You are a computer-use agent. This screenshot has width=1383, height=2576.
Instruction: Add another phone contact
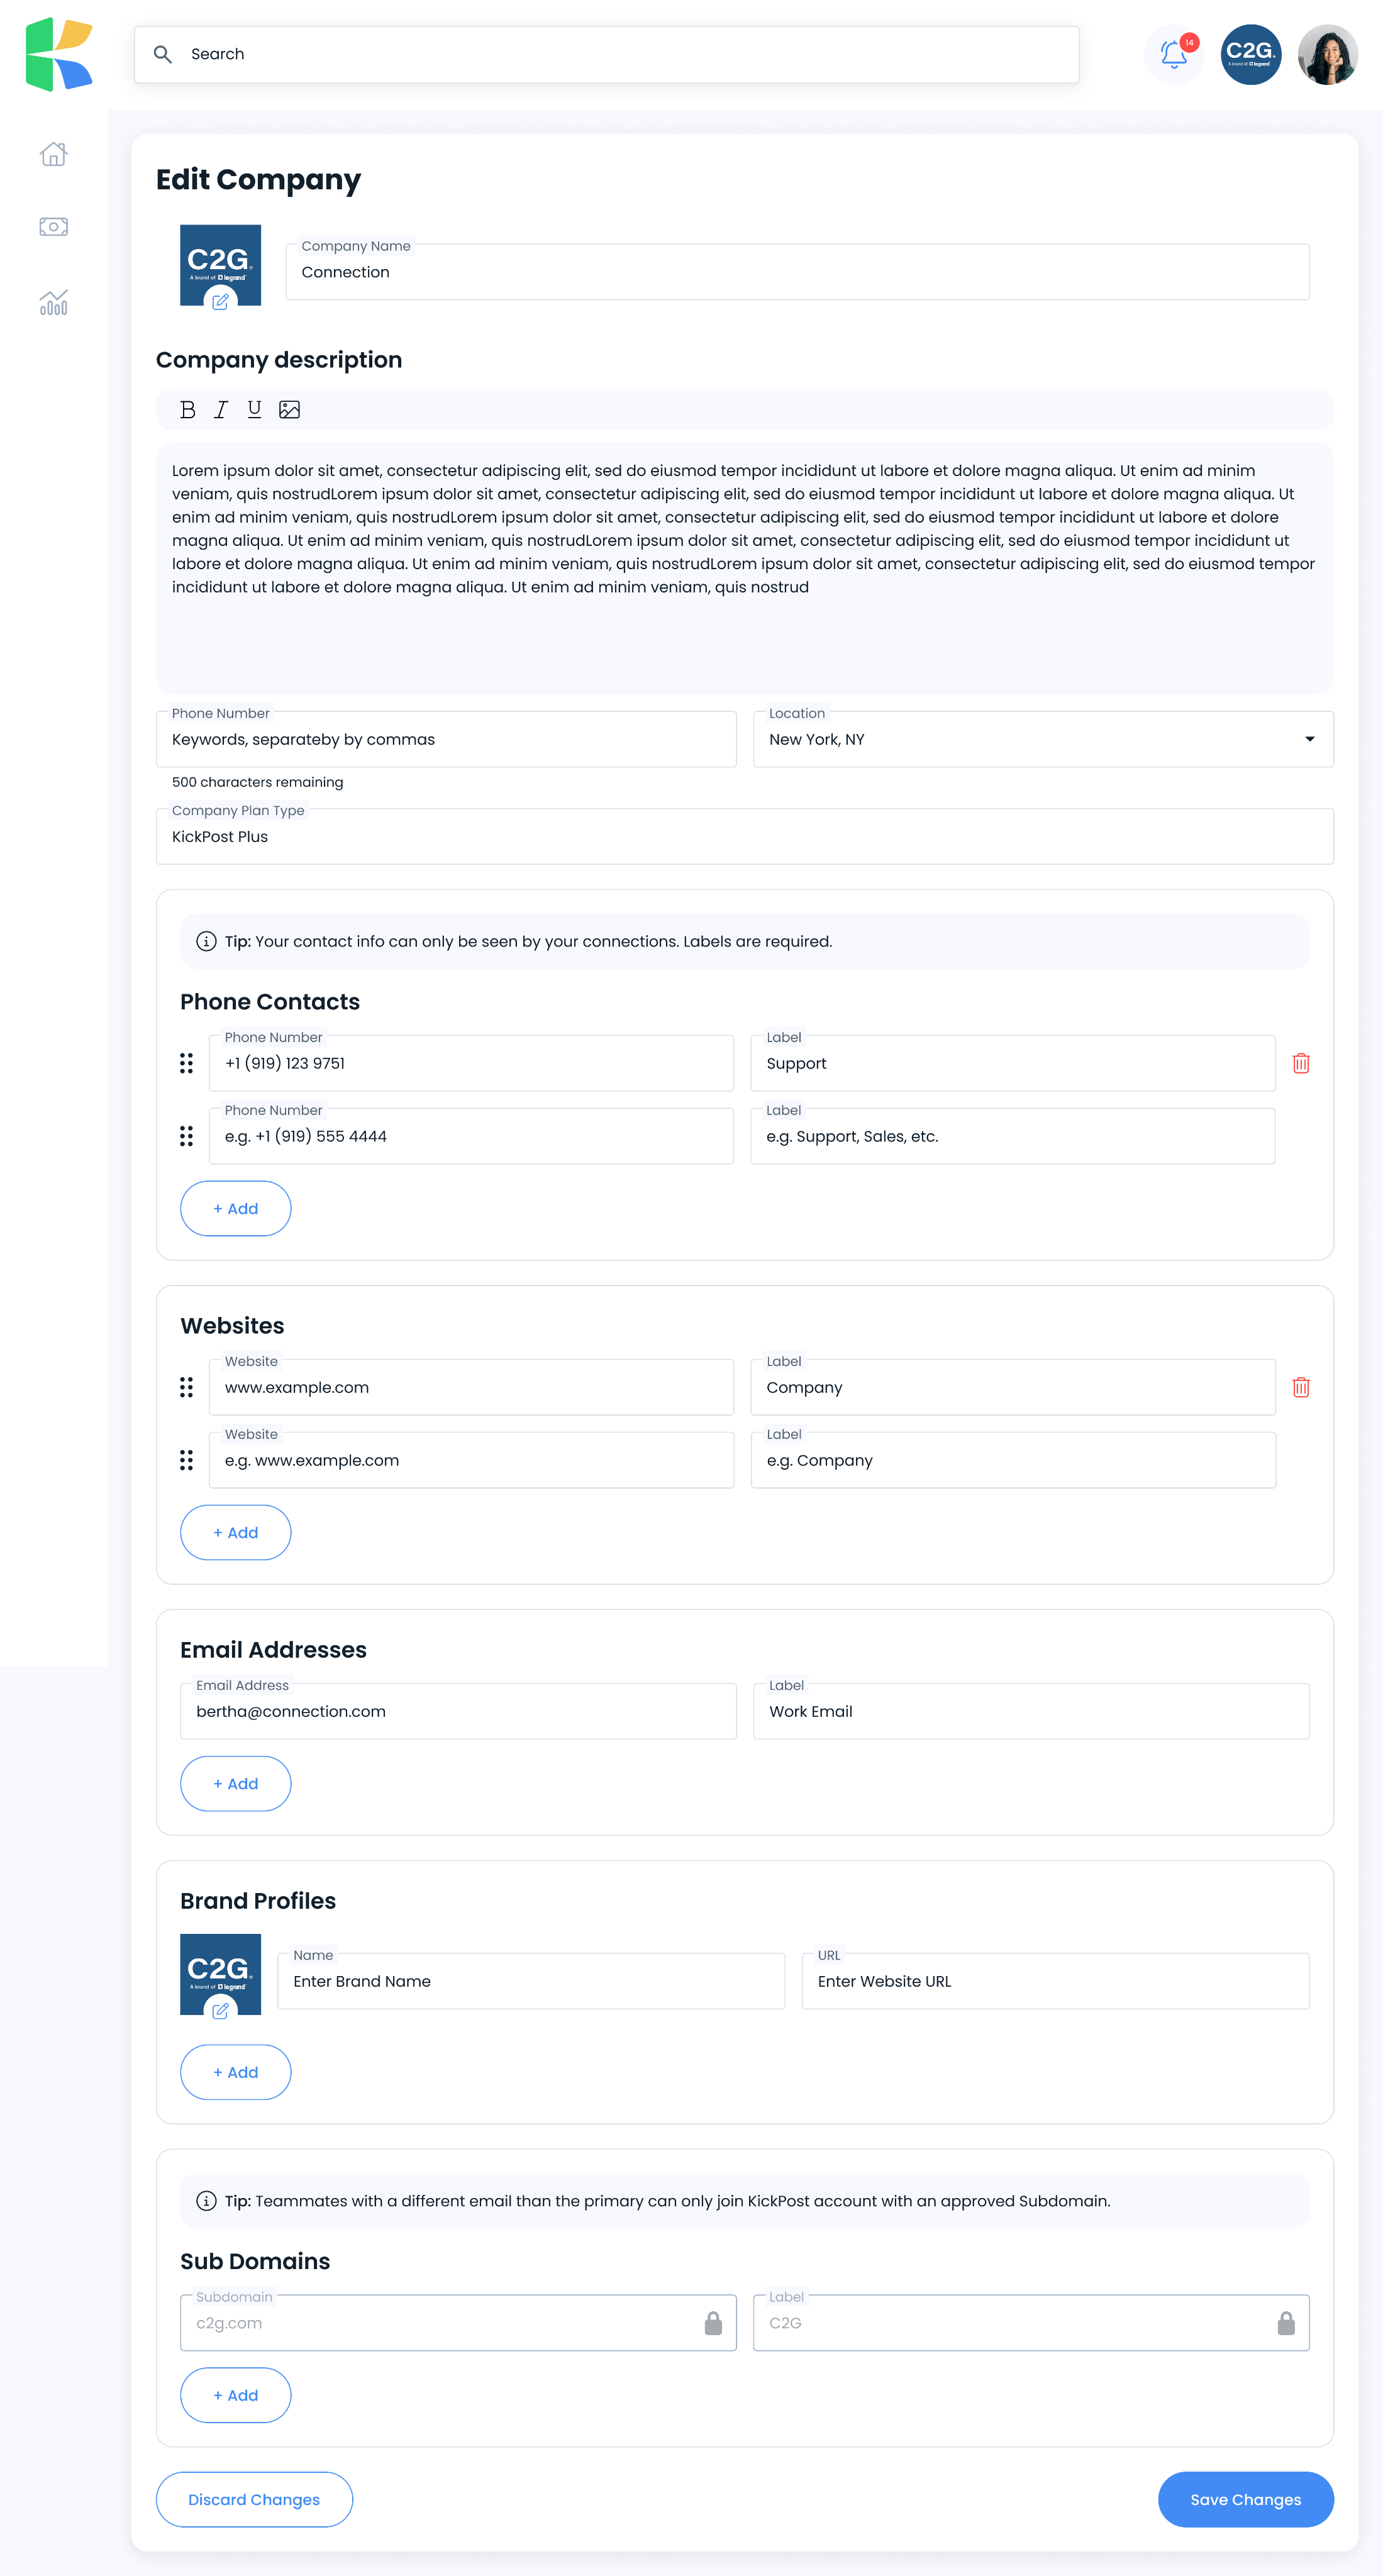[x=236, y=1209]
